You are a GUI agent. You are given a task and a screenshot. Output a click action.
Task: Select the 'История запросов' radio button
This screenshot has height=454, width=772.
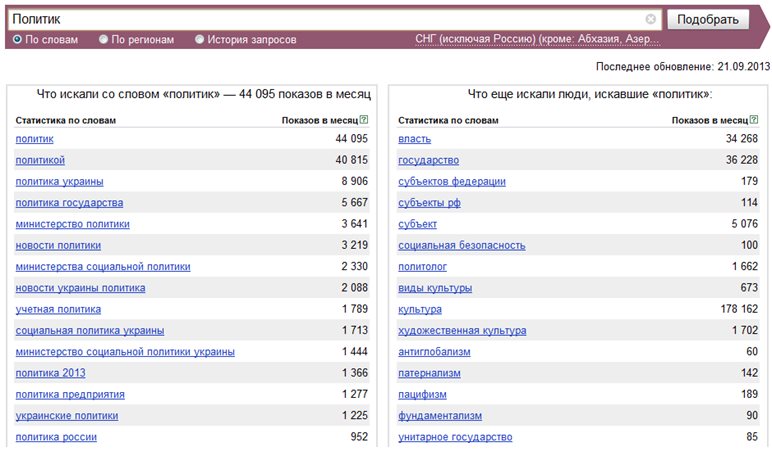199,39
